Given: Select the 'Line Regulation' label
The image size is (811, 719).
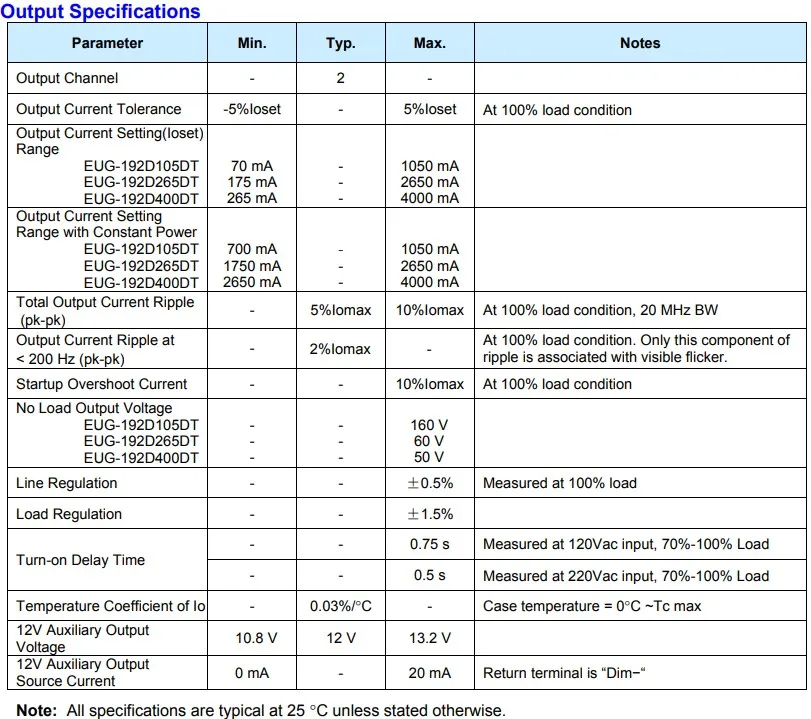Looking at the screenshot, I should pyautogui.click(x=67, y=483).
